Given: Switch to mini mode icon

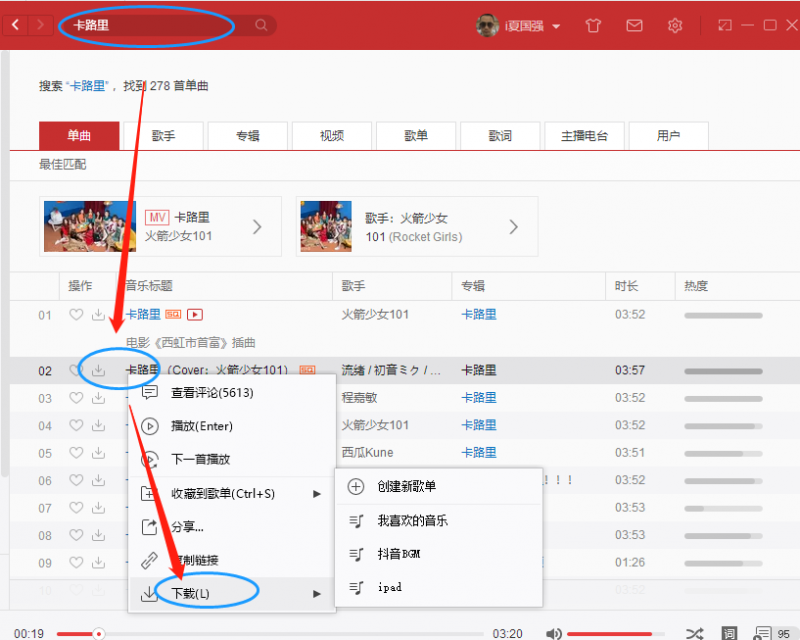Looking at the screenshot, I should (724, 25).
